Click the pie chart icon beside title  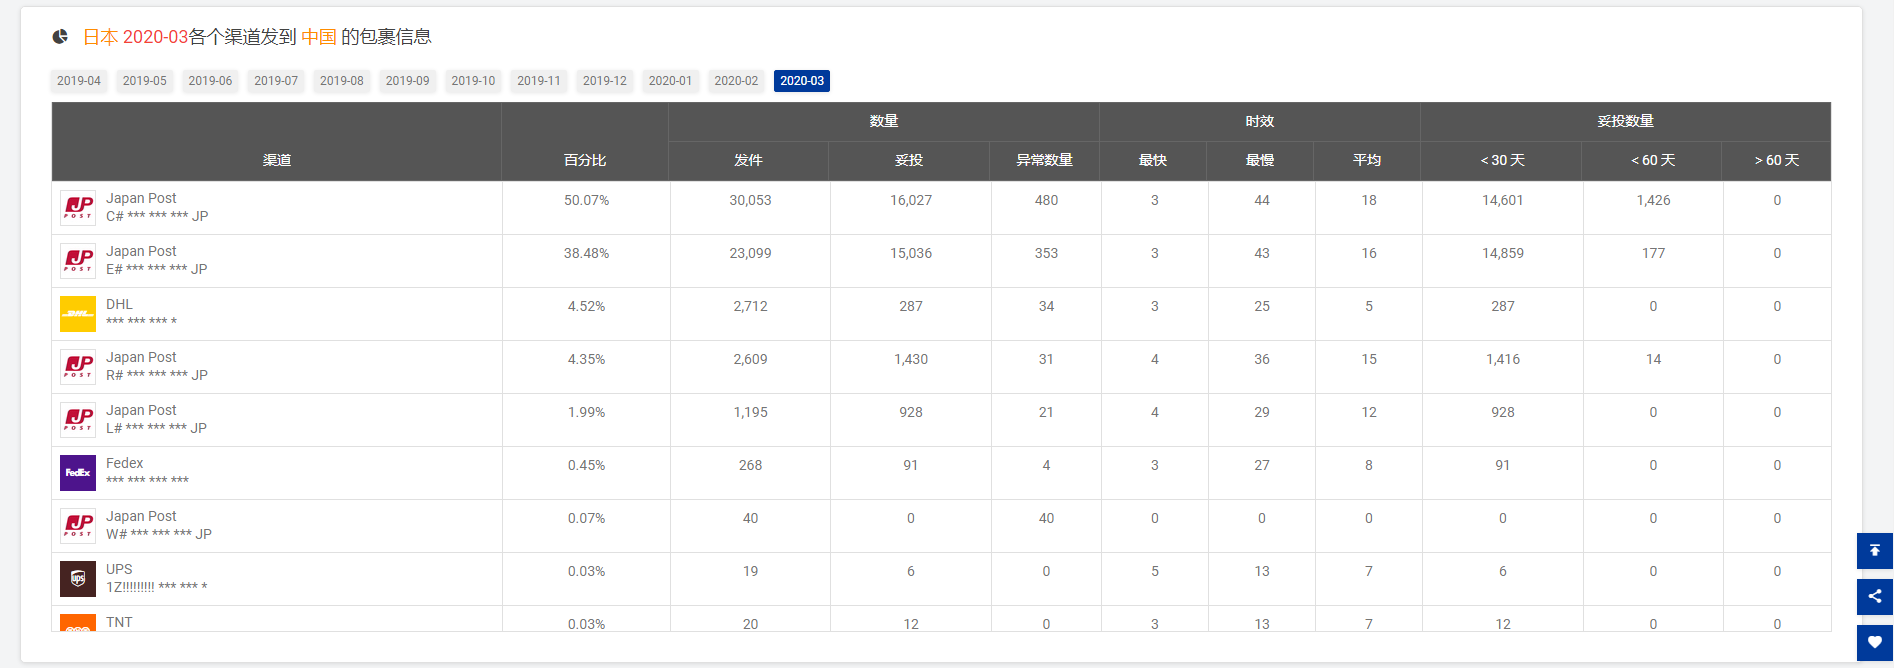pos(61,37)
